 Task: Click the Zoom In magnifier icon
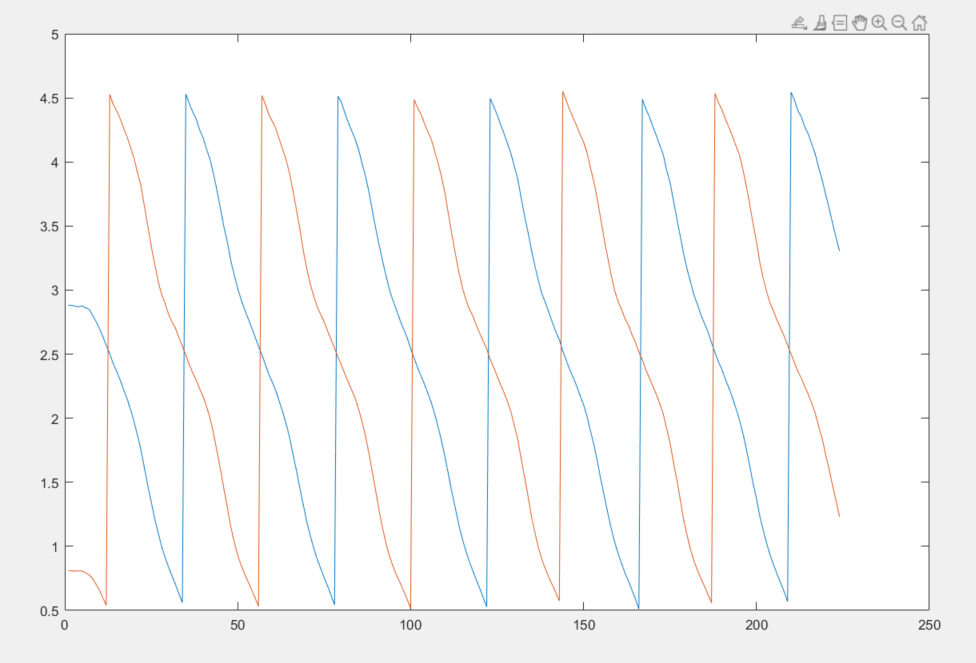[880, 22]
